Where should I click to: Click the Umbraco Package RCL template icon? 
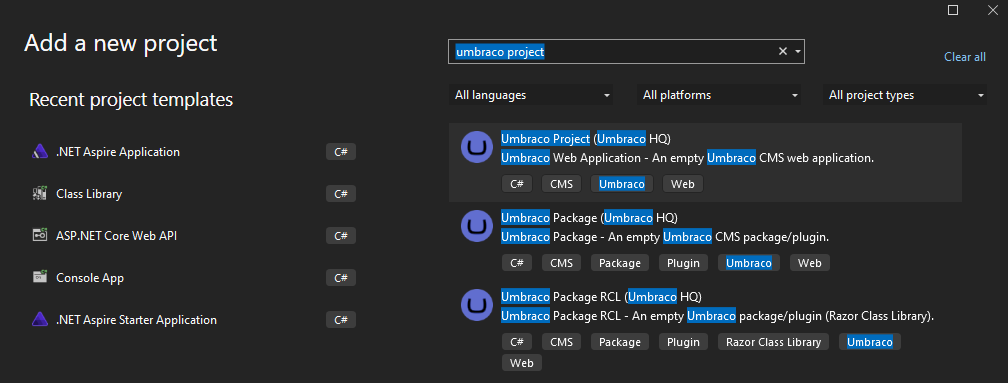pos(477,305)
